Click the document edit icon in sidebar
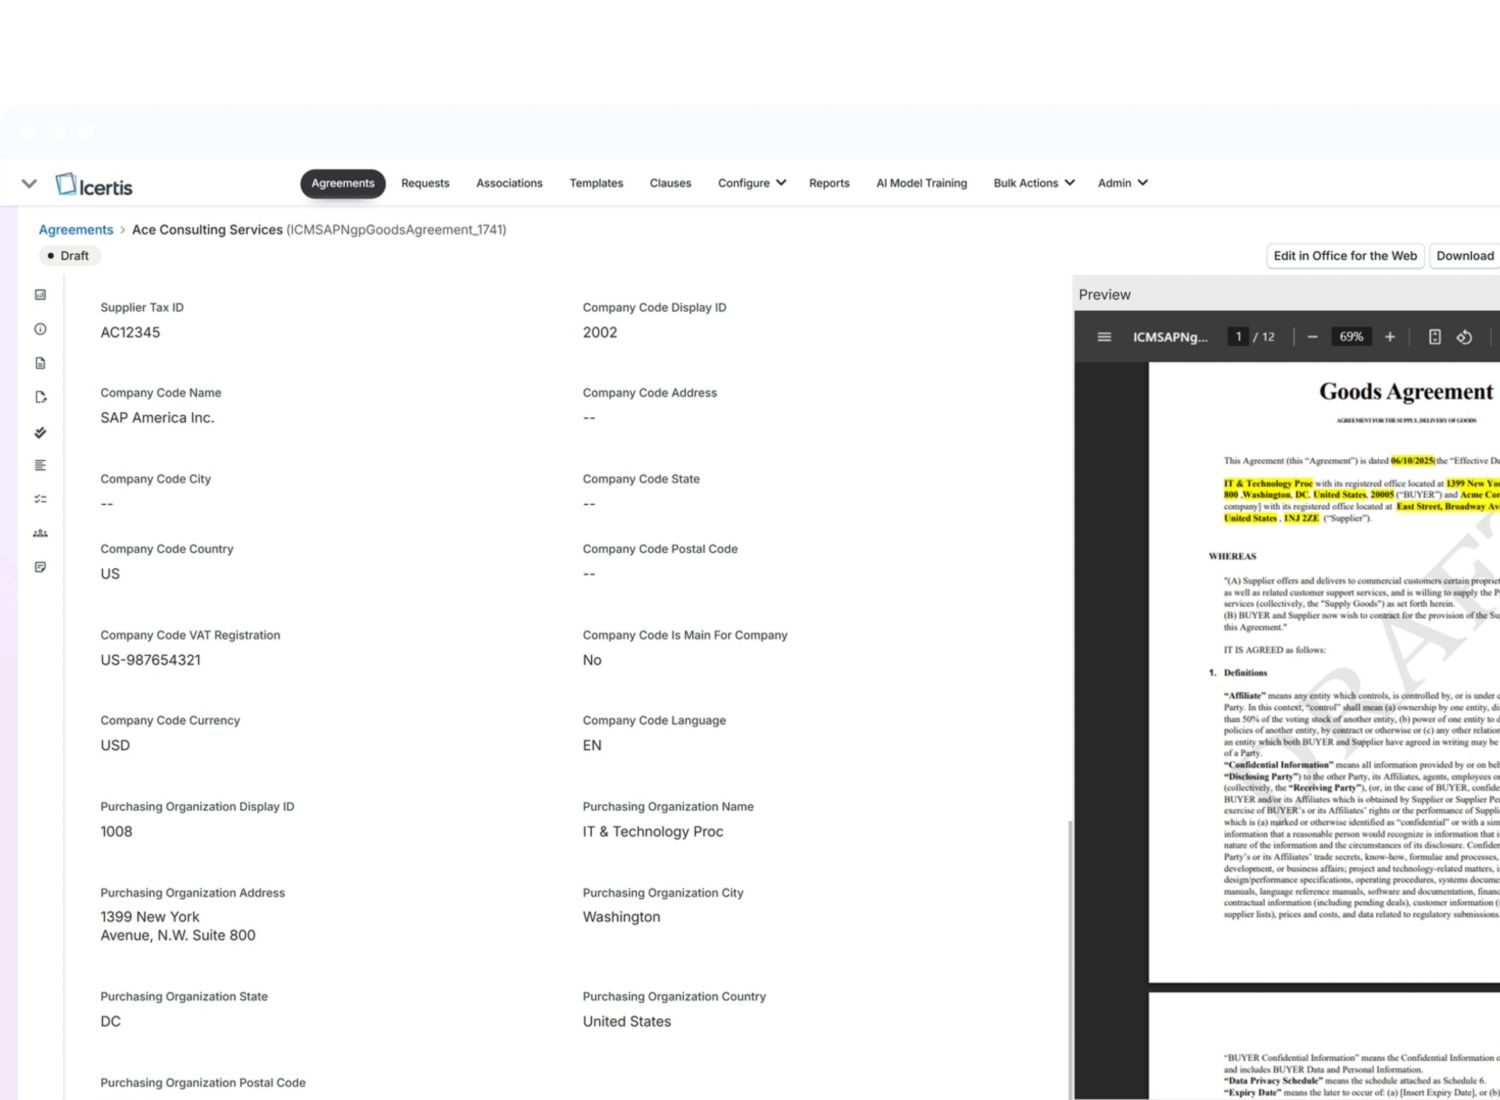The height and width of the screenshot is (1100, 1500). (x=40, y=397)
